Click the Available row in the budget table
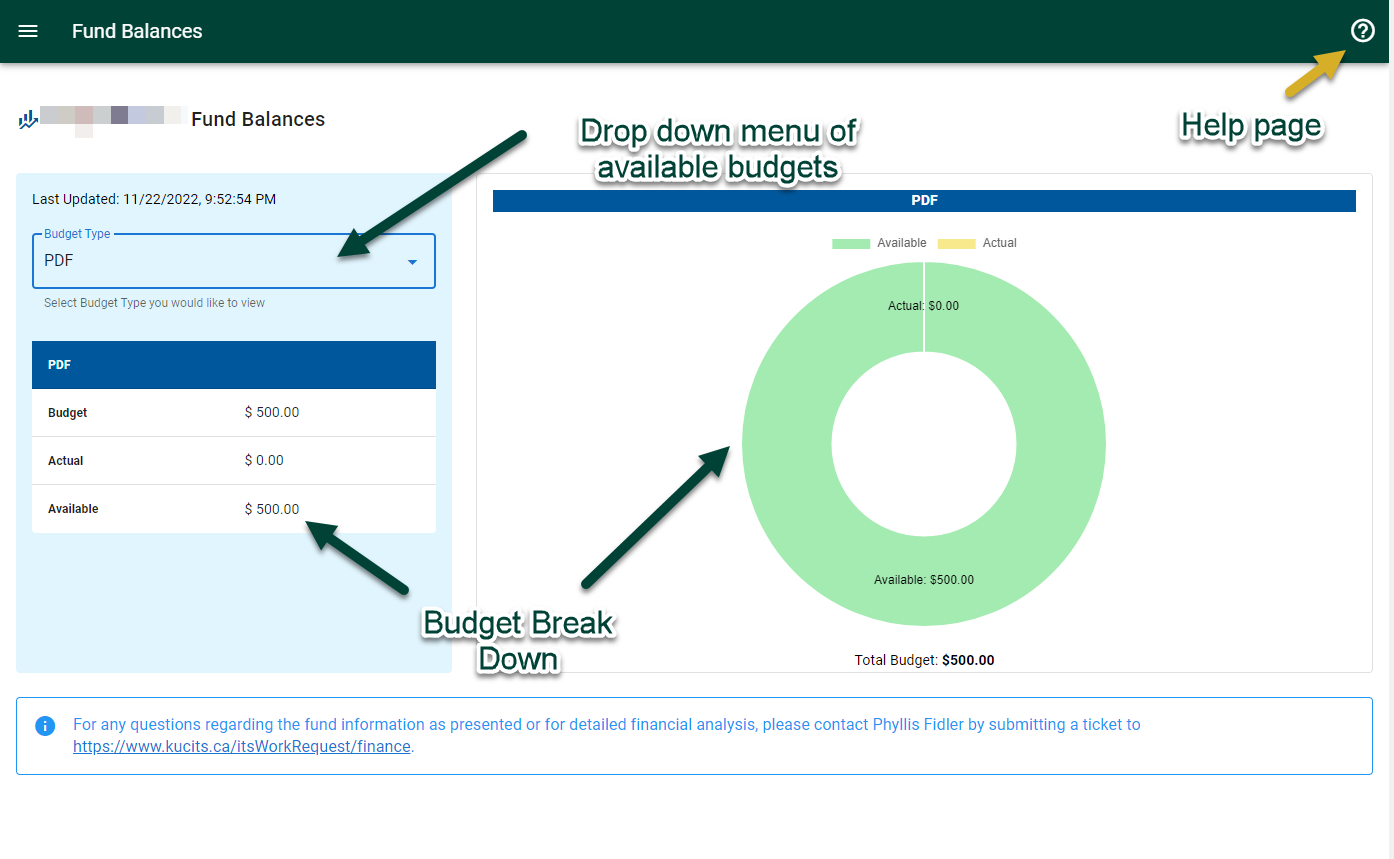 coord(233,509)
